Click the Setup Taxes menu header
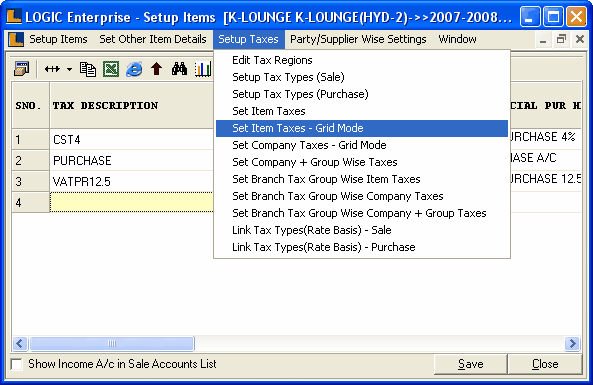 click(248, 39)
